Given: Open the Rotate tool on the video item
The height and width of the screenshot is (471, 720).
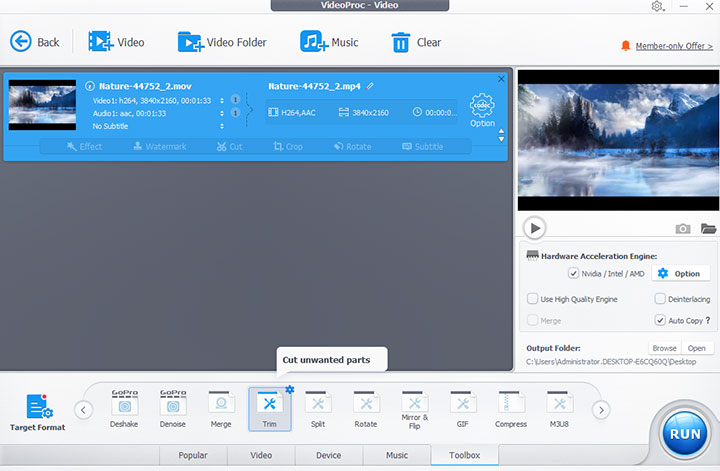Looking at the screenshot, I should click(353, 146).
